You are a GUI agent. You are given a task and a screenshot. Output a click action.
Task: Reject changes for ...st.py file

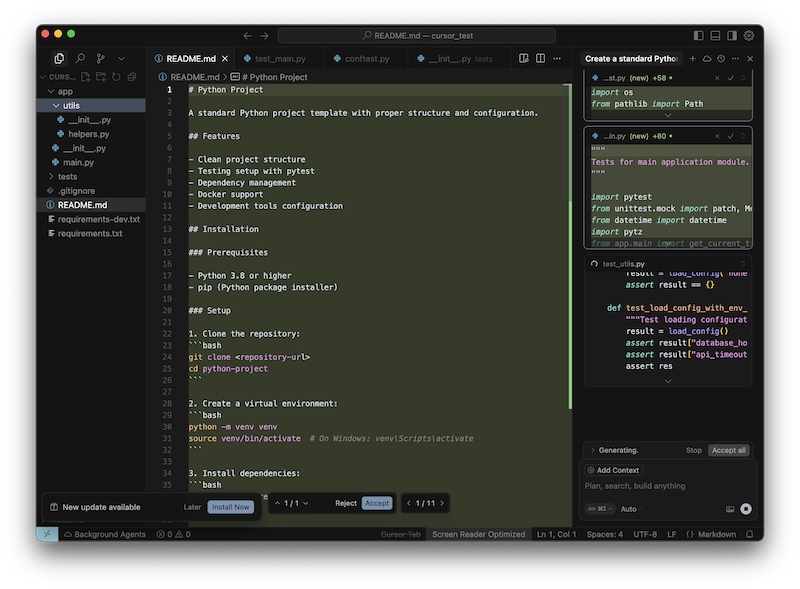717,78
